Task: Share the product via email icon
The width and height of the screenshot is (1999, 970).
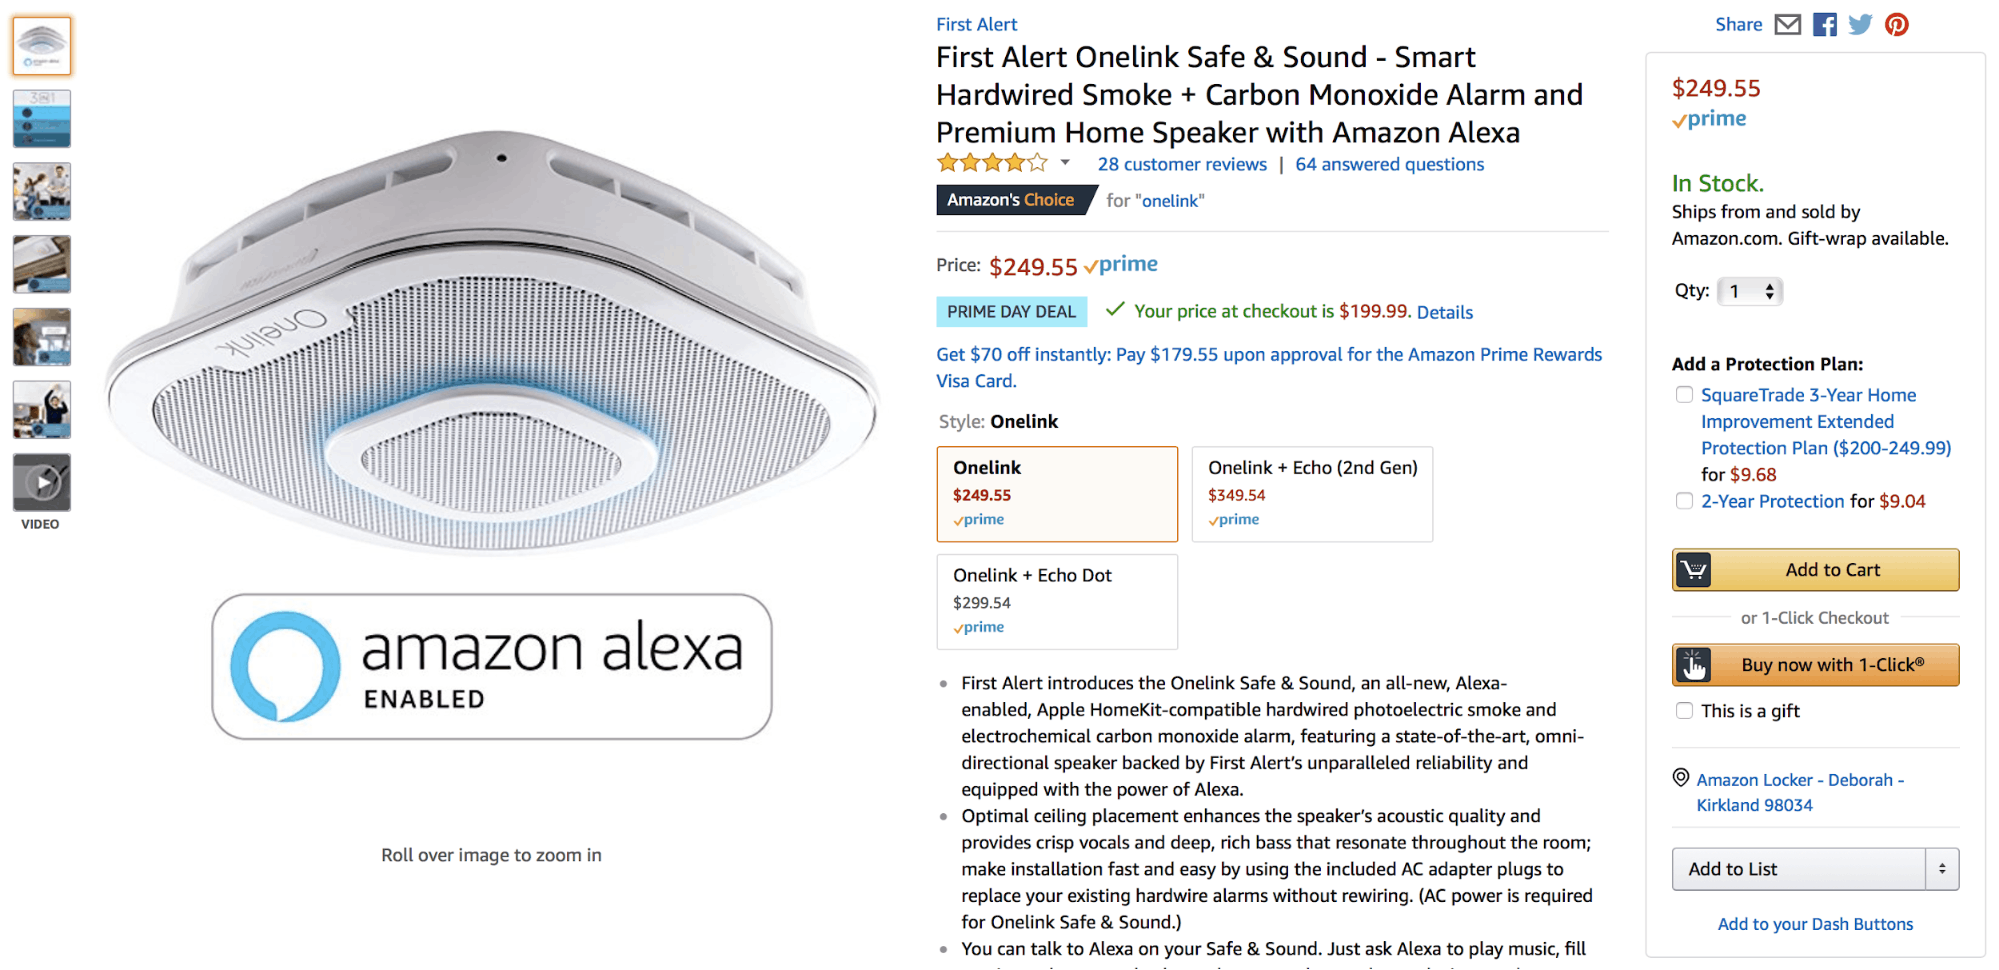Action: point(1787,25)
